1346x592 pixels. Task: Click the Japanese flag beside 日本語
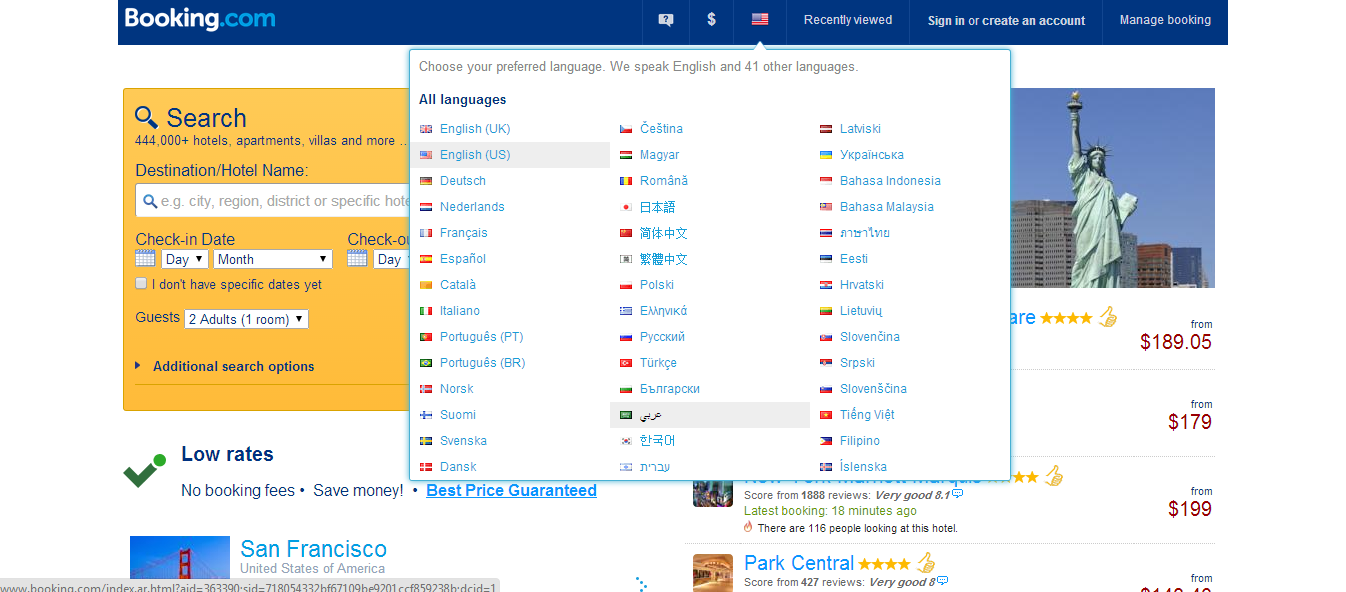[x=626, y=207]
